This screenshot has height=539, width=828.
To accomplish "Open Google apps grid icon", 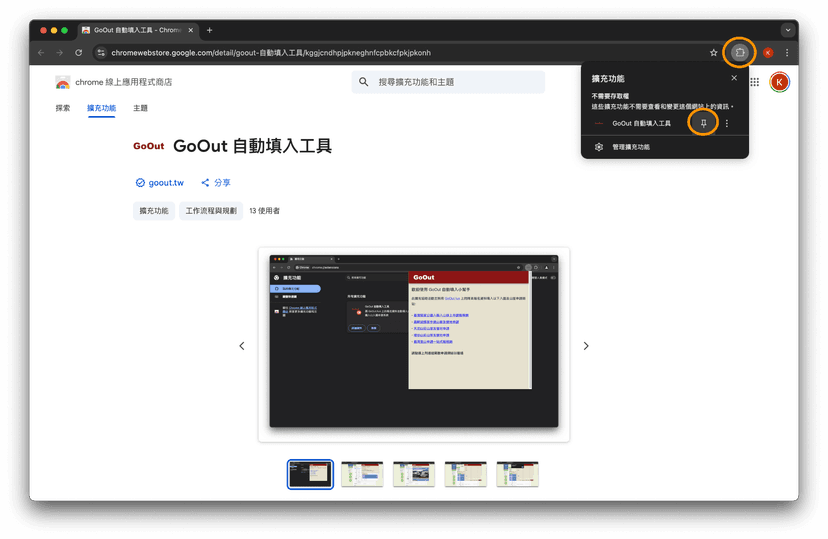I will pyautogui.click(x=755, y=82).
